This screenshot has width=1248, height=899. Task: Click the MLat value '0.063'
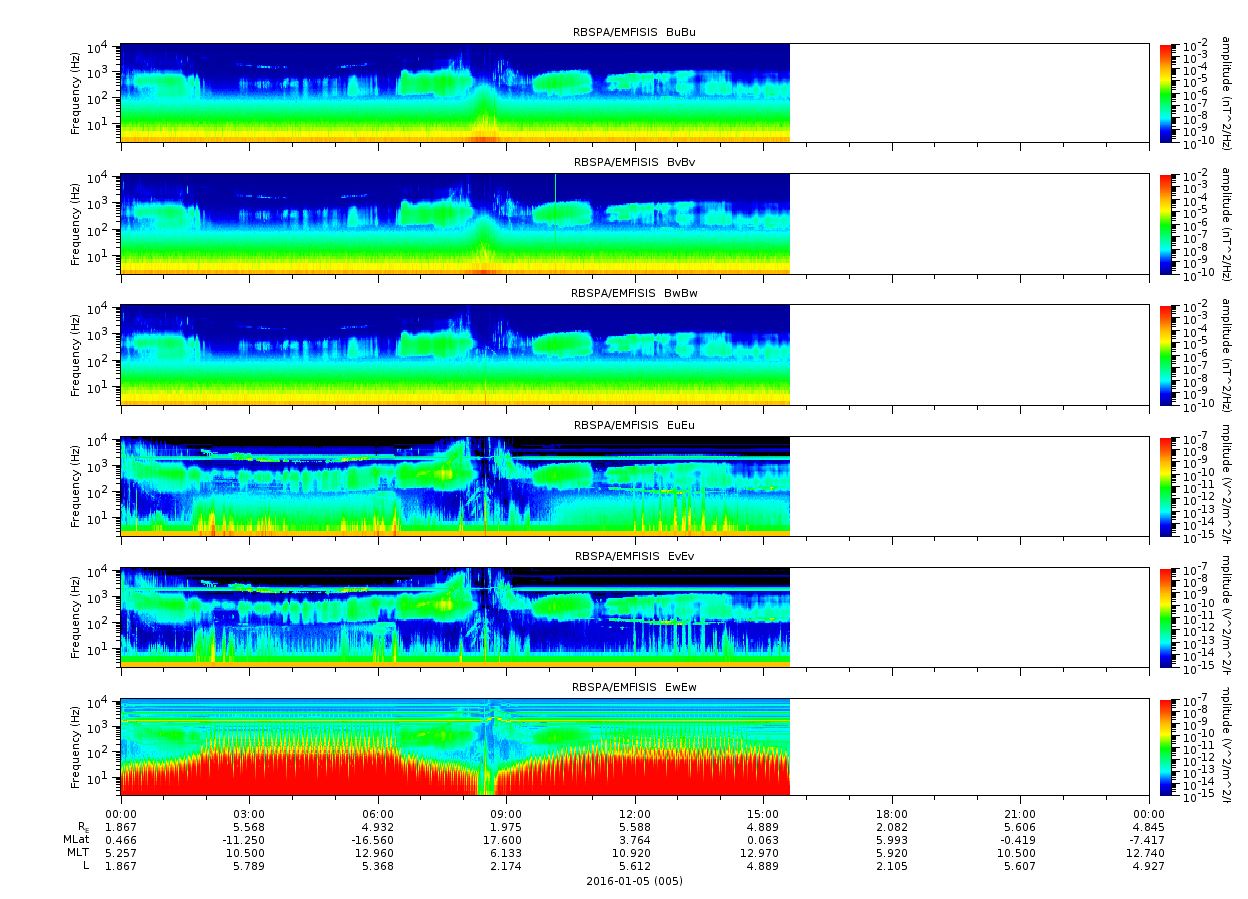(x=763, y=839)
